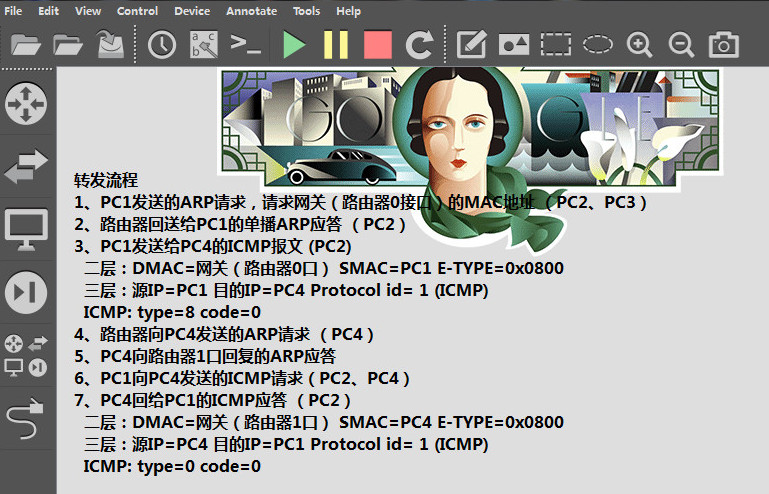
Task: Click the zoom in magnifier
Action: [x=639, y=45]
